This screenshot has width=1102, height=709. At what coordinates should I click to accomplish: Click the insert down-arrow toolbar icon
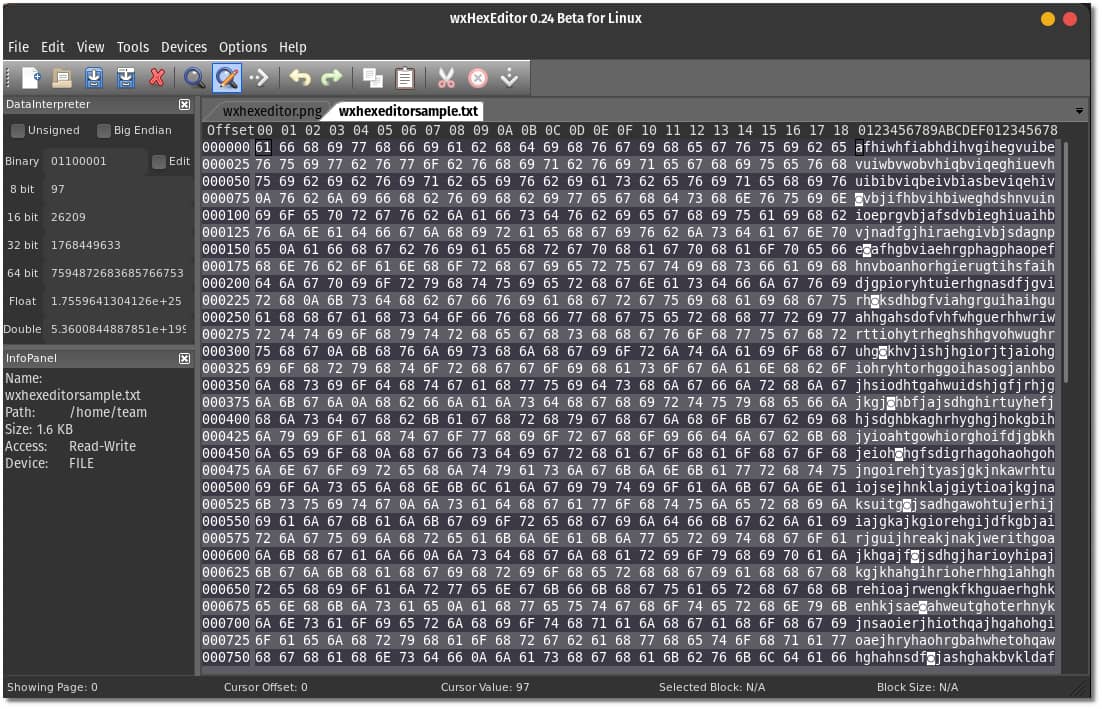coord(510,77)
